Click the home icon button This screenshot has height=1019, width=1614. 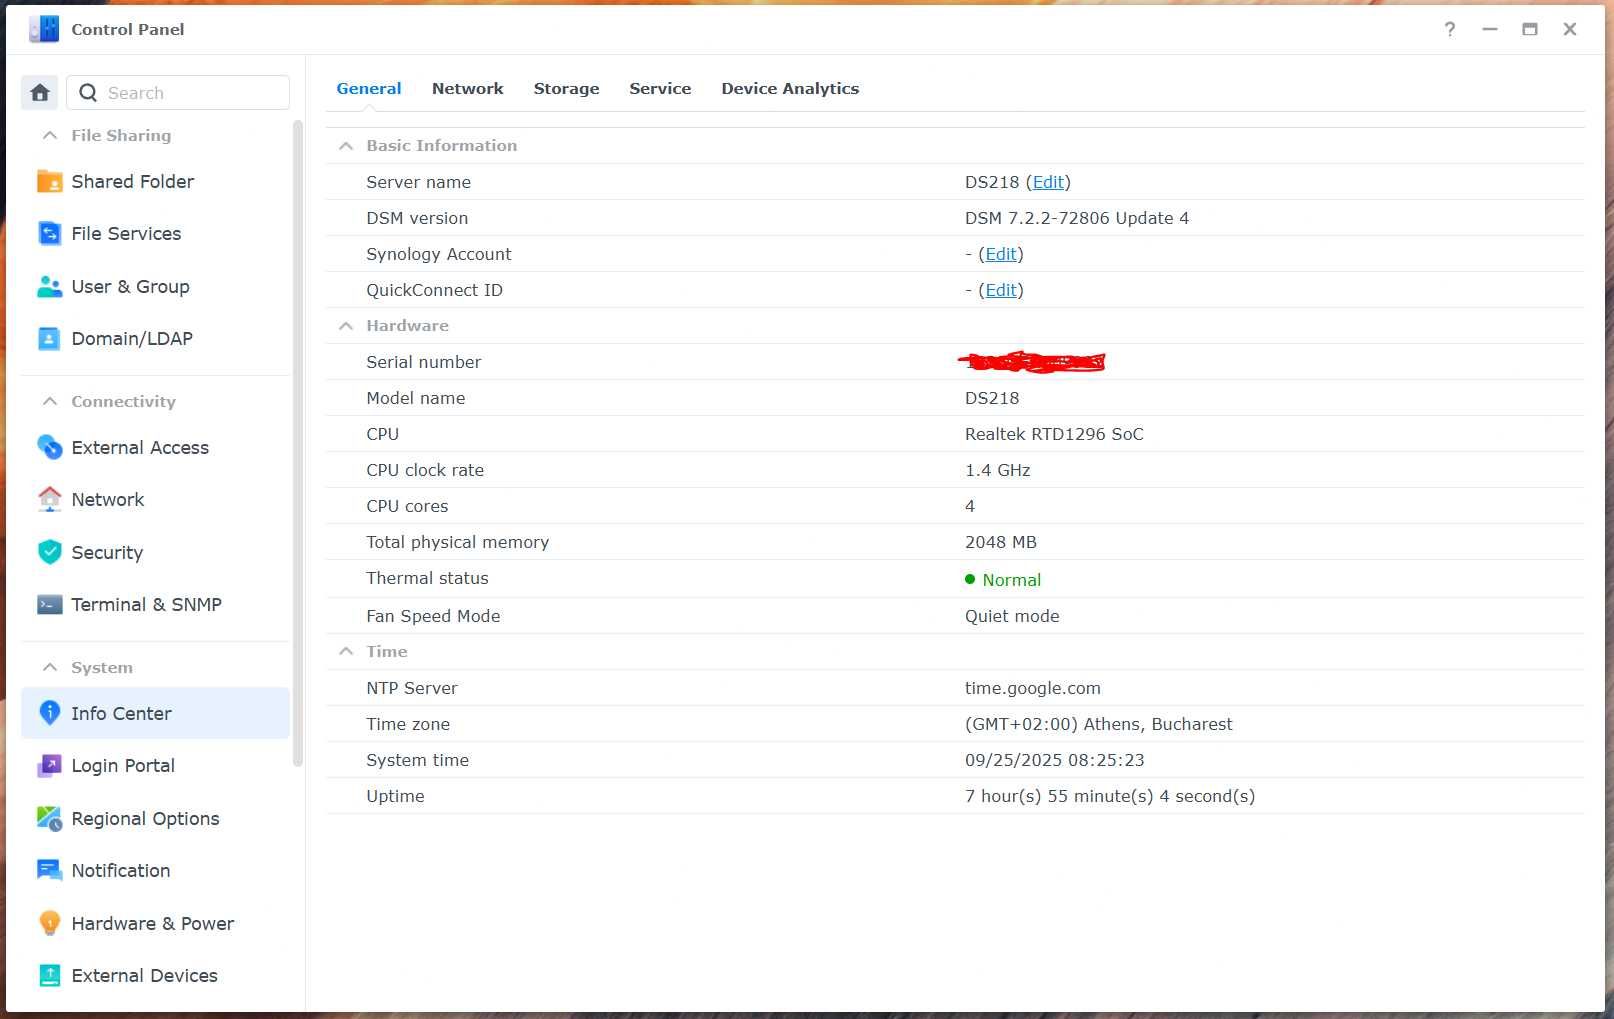pyautogui.click(x=40, y=93)
